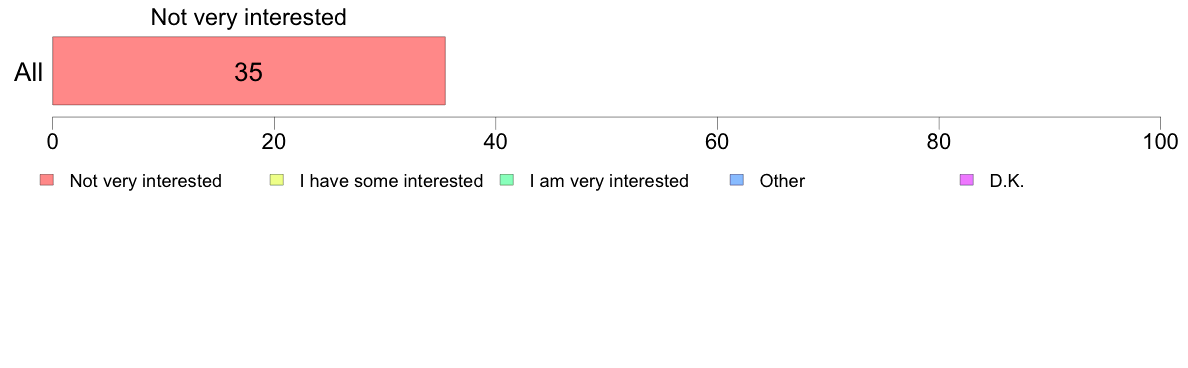
Task: Select the I have some interested legend label
Action: (x=391, y=181)
